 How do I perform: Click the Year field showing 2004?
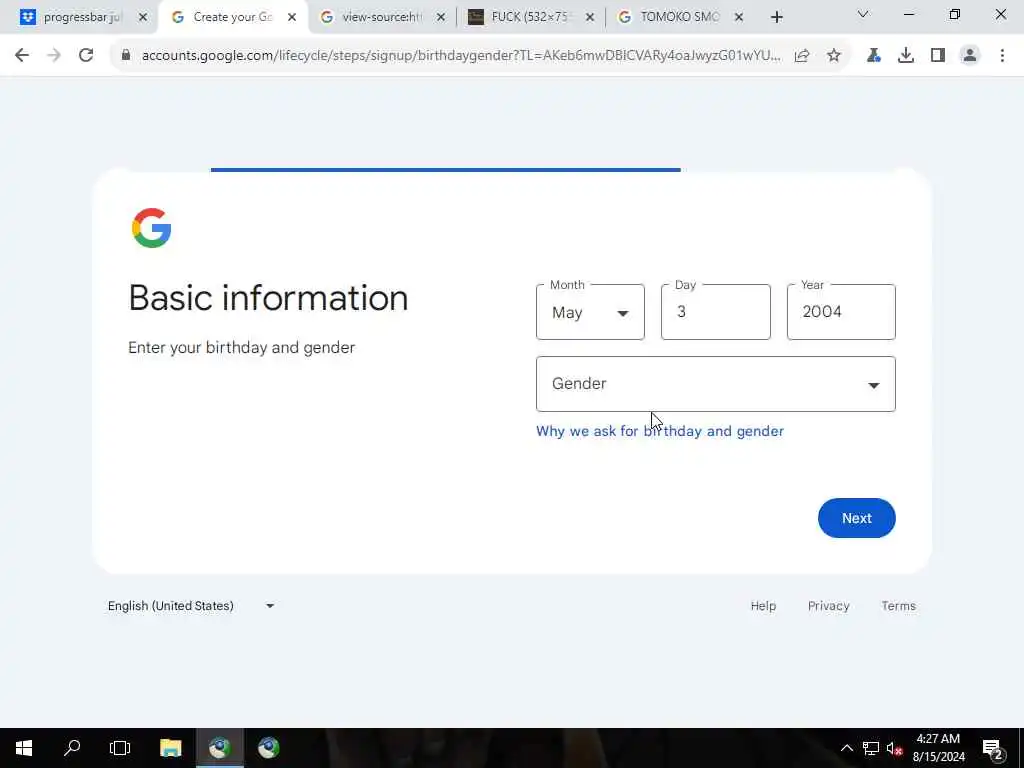pyautogui.click(x=841, y=312)
